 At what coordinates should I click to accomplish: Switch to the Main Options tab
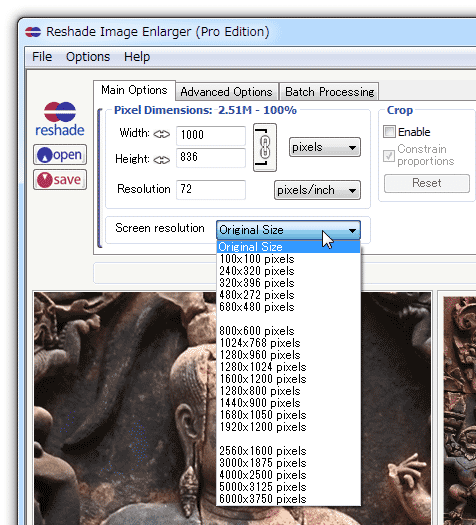pyautogui.click(x=134, y=90)
